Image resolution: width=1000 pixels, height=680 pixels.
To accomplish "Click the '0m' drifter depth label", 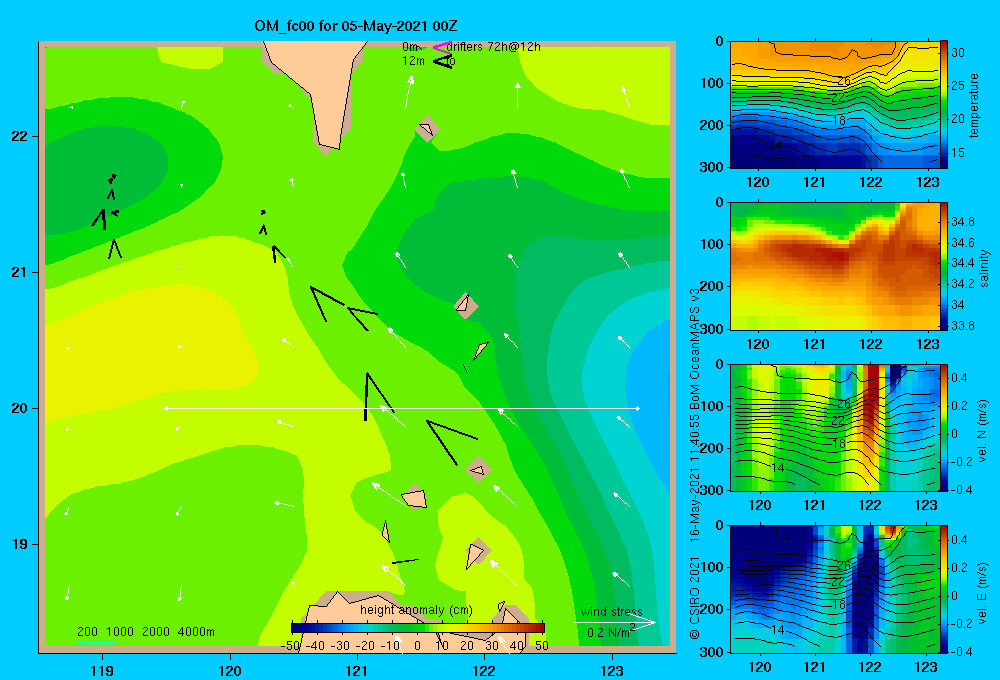I will (x=410, y=47).
